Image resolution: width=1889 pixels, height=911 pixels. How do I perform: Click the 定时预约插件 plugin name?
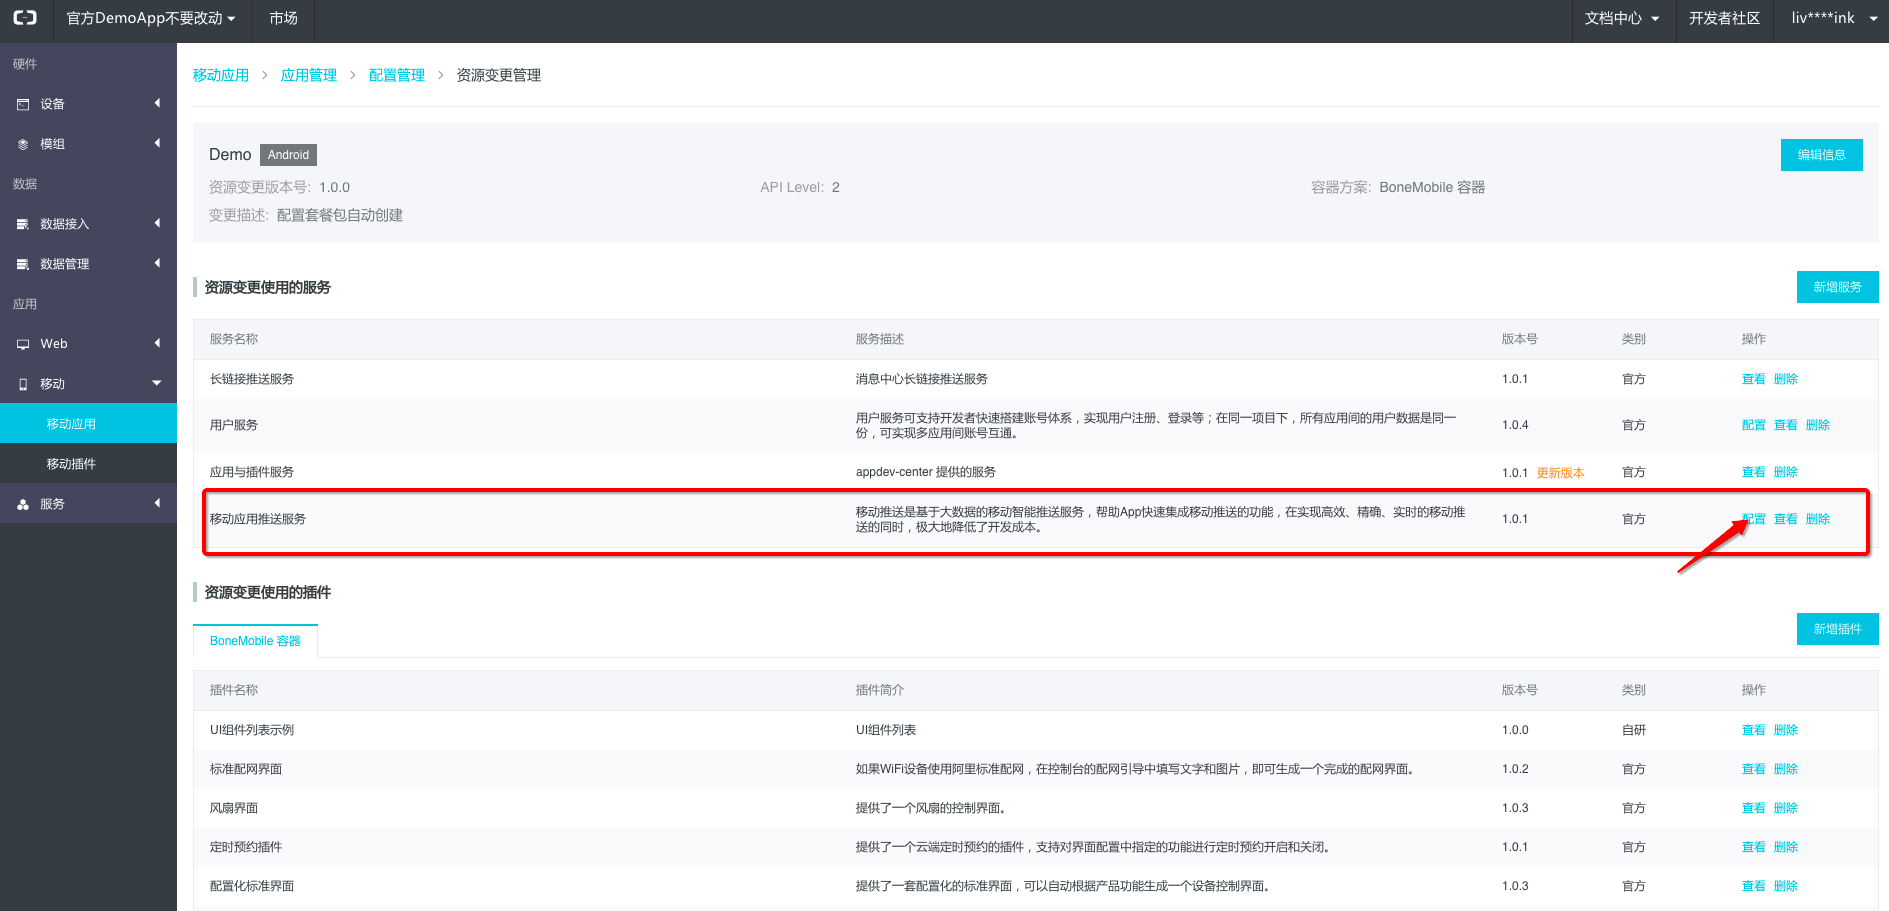(246, 847)
